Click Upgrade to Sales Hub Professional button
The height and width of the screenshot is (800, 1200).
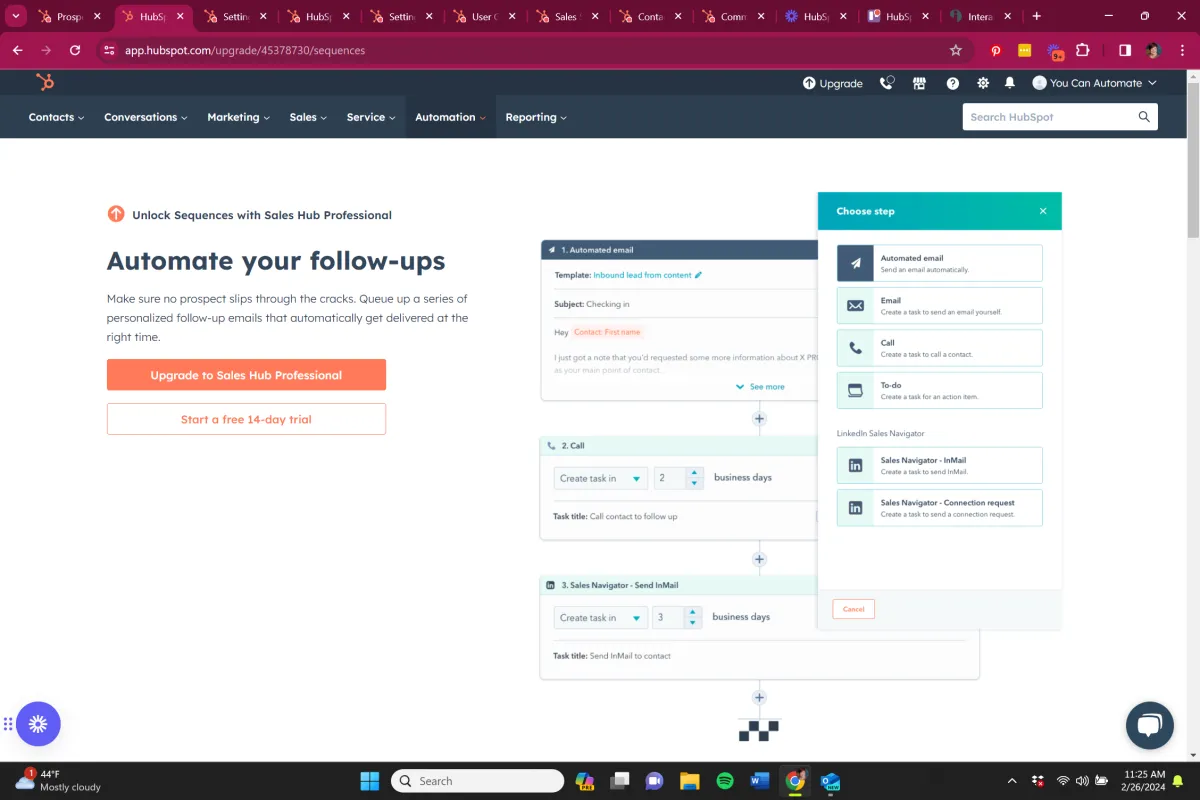coord(246,375)
